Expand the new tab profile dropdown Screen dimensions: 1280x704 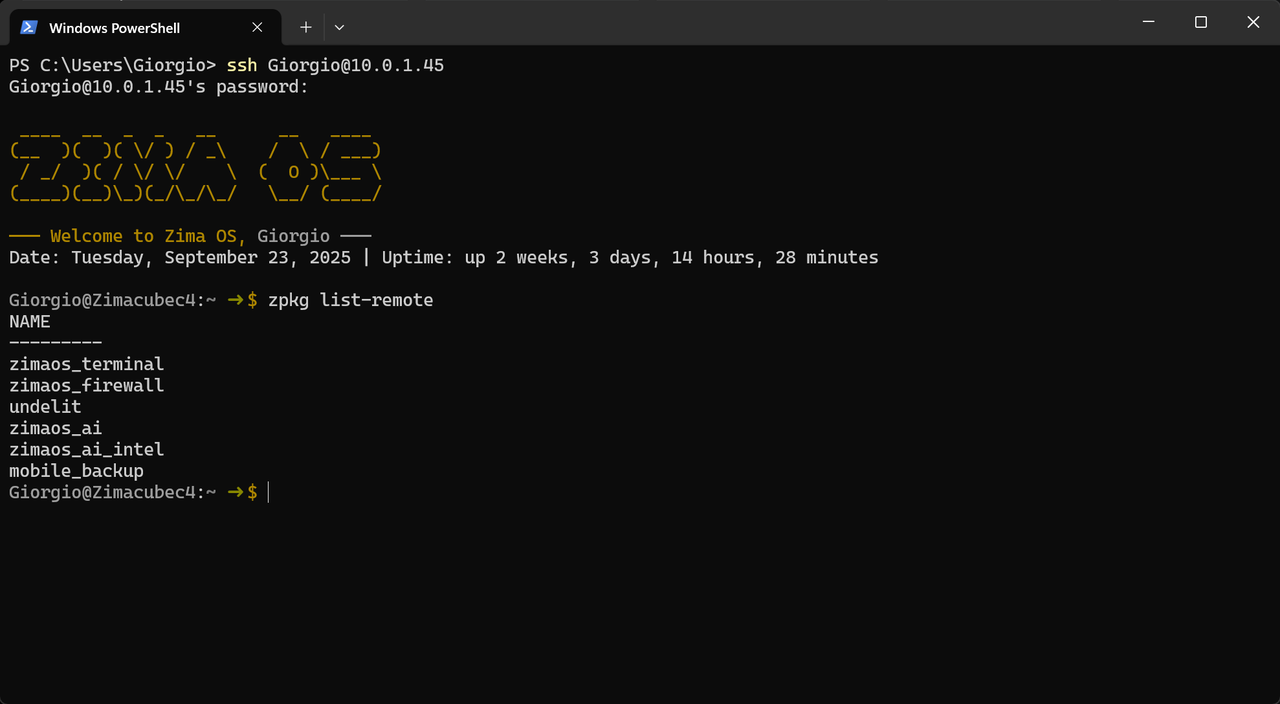point(339,27)
